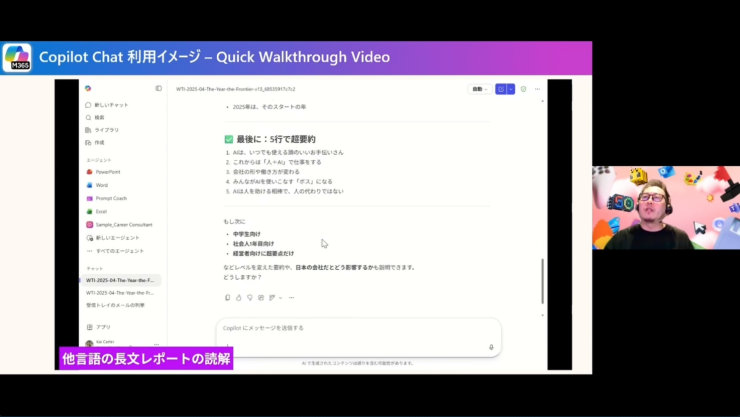Open the Prompt Coach agent
The image size is (740, 417).
[x=107, y=199]
